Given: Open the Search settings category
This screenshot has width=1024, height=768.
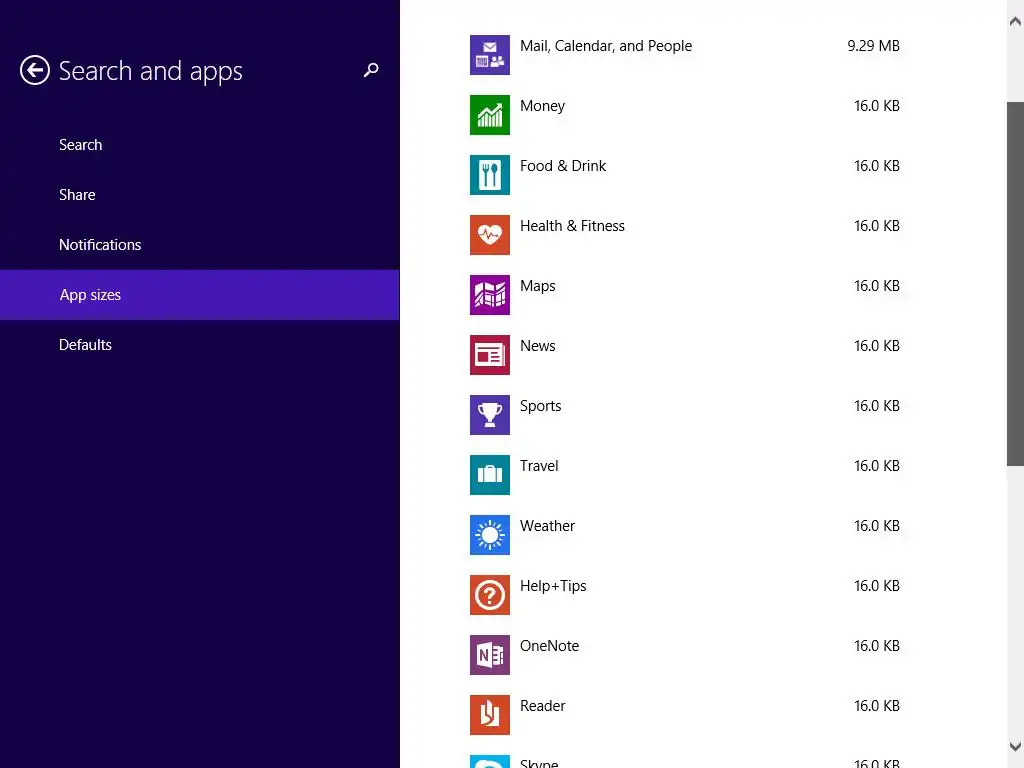Looking at the screenshot, I should pos(200,145).
